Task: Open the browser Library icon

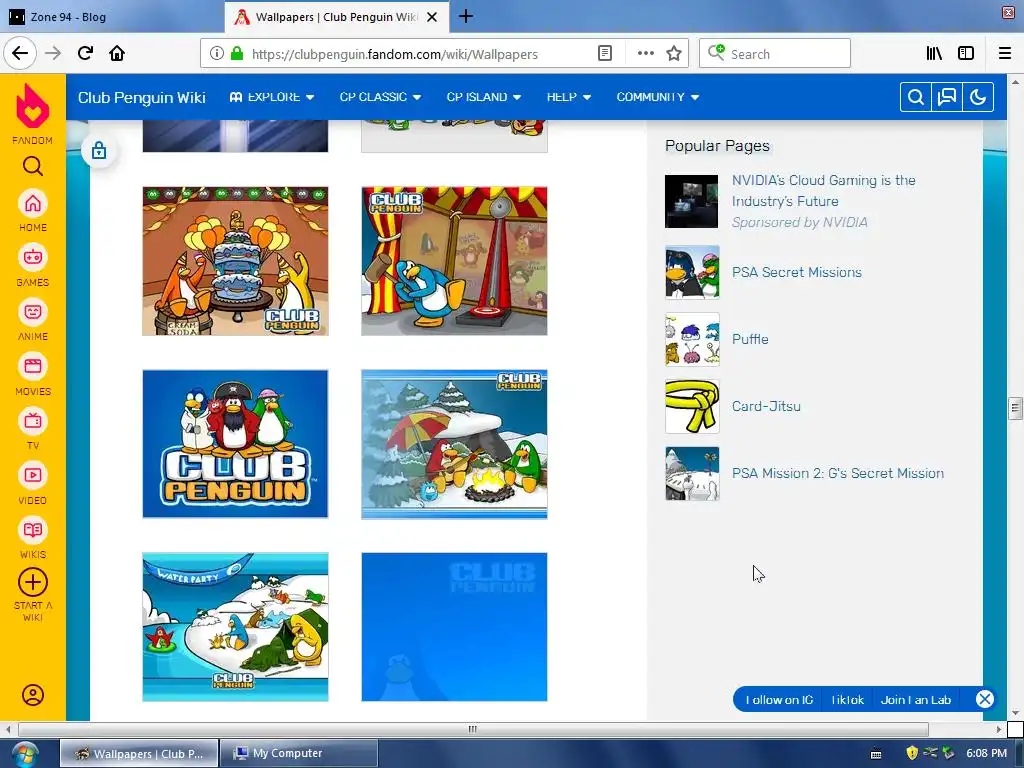Action: click(934, 54)
